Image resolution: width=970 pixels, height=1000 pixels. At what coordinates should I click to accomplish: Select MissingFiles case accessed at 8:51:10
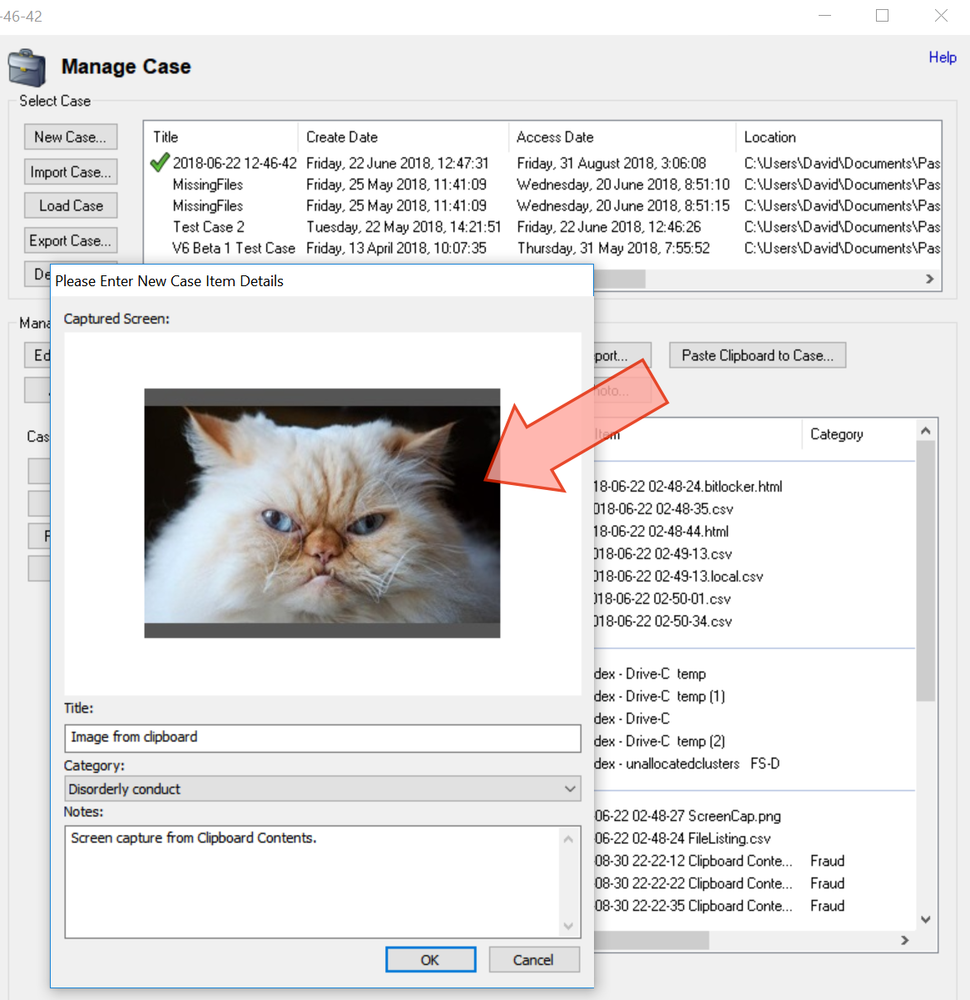[x=545, y=185]
